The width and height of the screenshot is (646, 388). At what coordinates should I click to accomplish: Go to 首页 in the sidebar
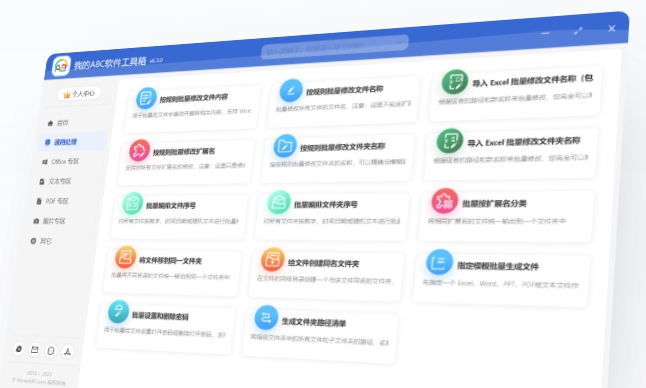pos(58,123)
